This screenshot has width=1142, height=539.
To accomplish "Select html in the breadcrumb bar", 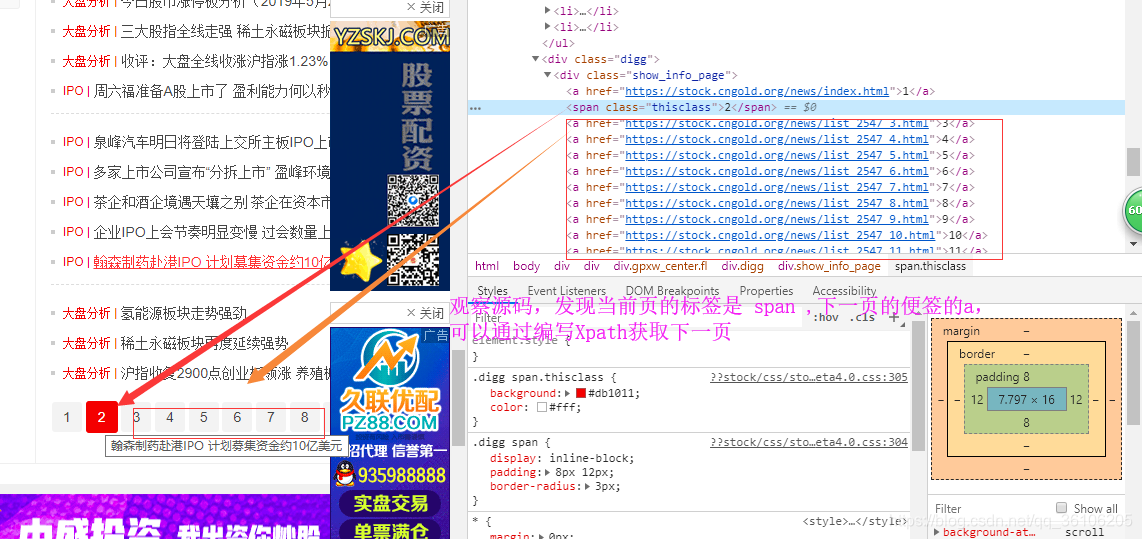I will (x=487, y=267).
